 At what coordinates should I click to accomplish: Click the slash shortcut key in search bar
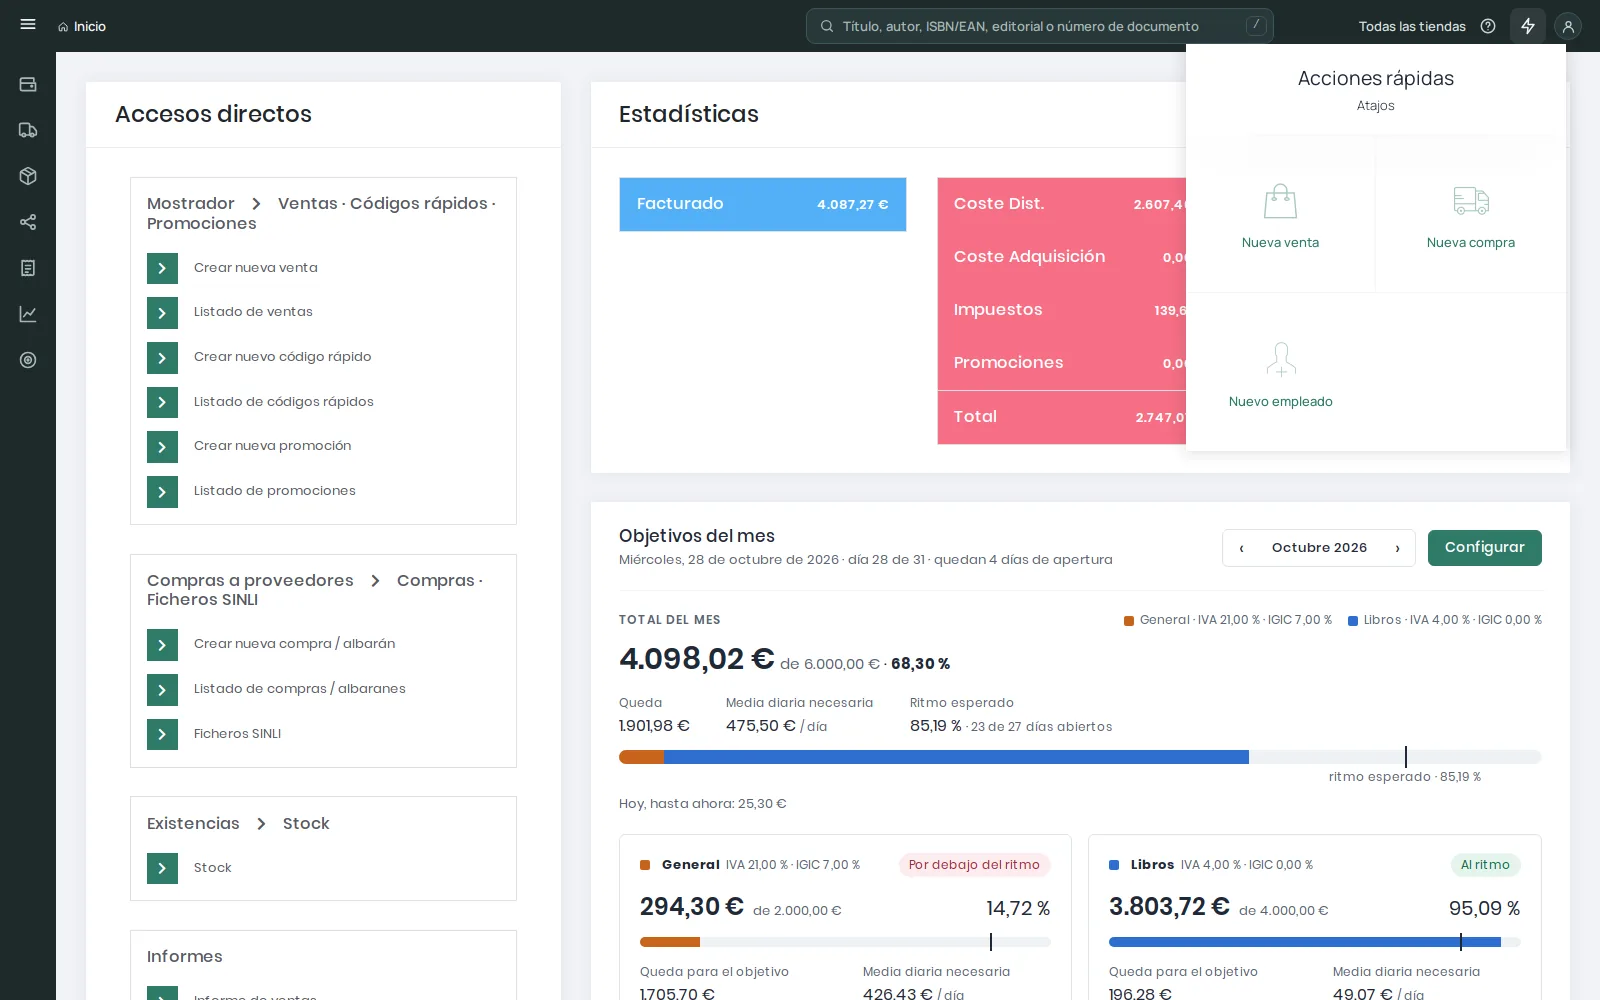[x=1256, y=26]
